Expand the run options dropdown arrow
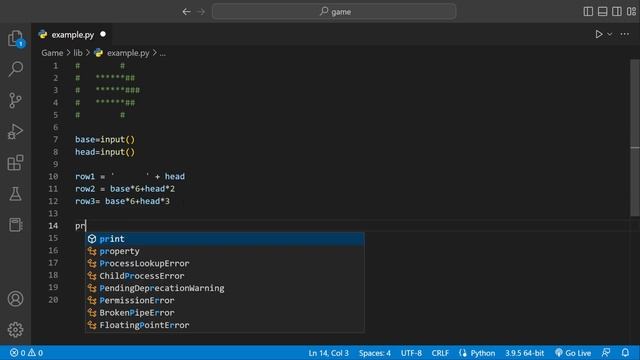 609,34
